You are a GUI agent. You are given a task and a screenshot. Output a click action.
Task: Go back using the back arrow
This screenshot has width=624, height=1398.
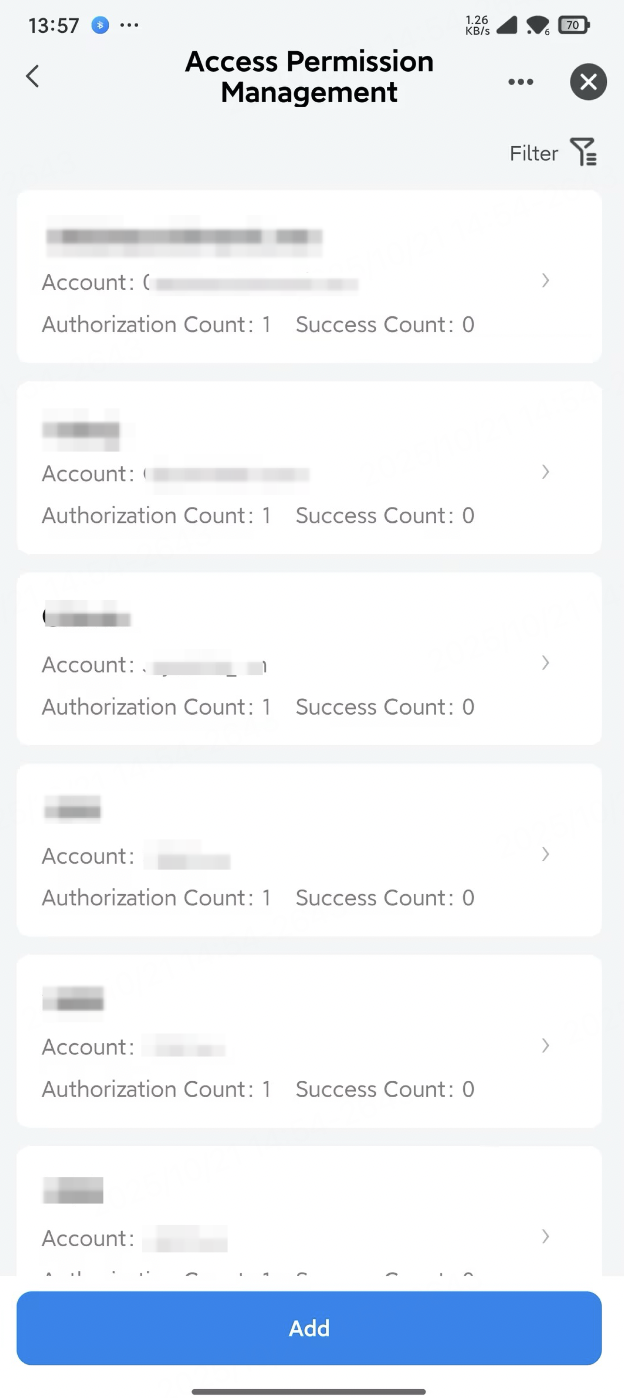click(32, 76)
